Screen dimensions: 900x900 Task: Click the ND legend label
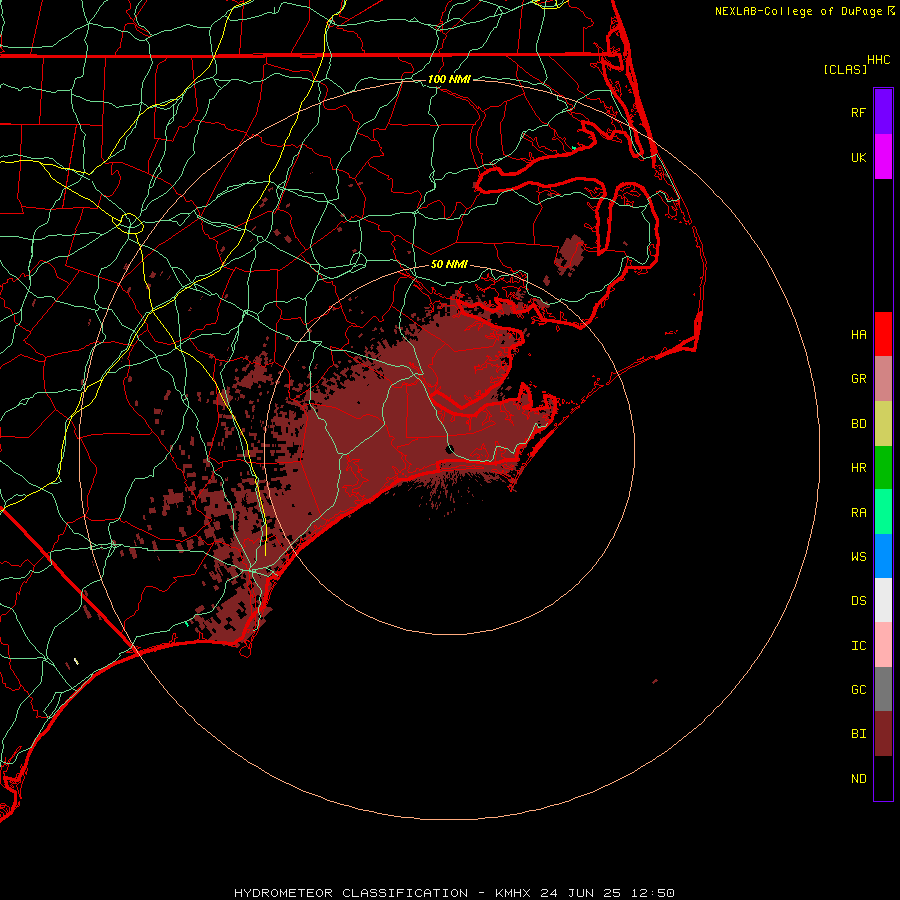pyautogui.click(x=858, y=779)
